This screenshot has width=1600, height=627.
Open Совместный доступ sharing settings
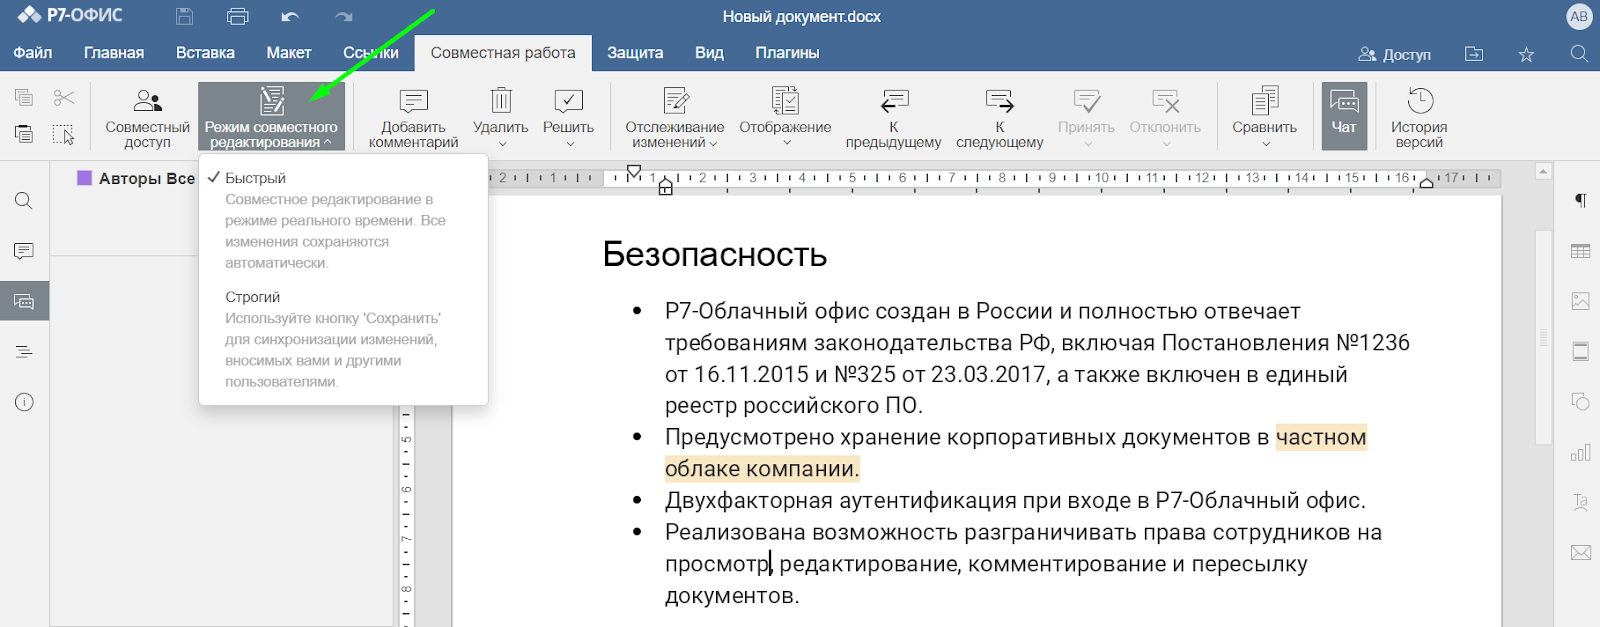(147, 117)
